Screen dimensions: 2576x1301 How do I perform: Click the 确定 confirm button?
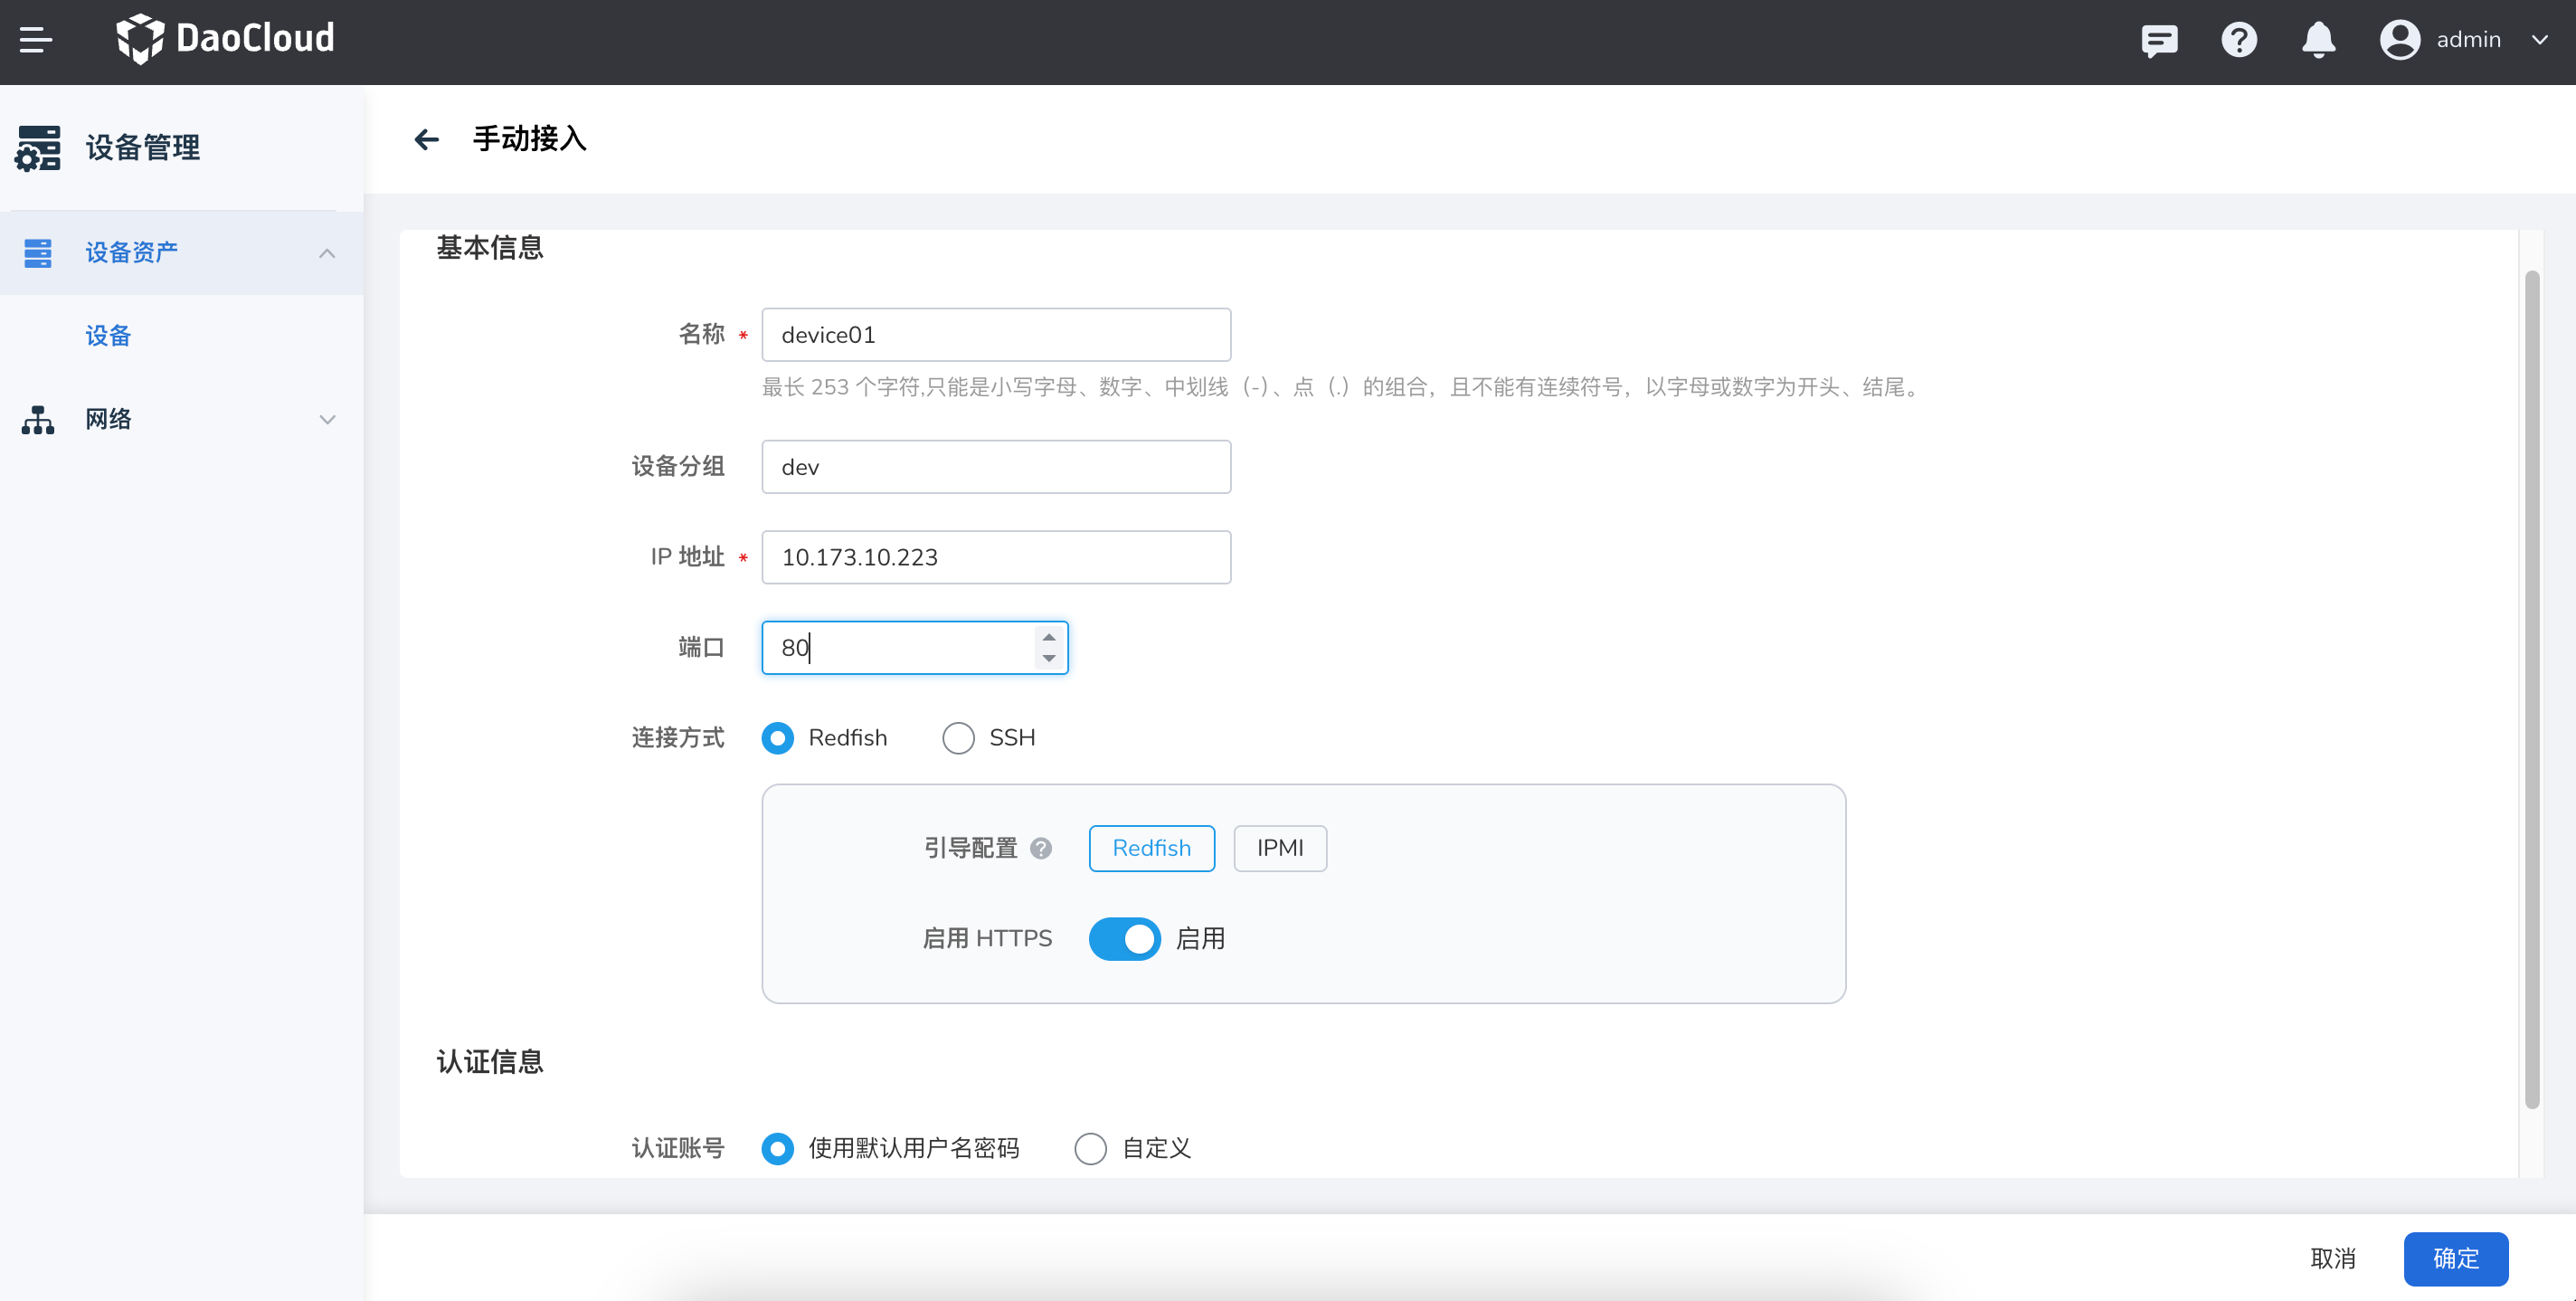pyautogui.click(x=2455, y=1258)
